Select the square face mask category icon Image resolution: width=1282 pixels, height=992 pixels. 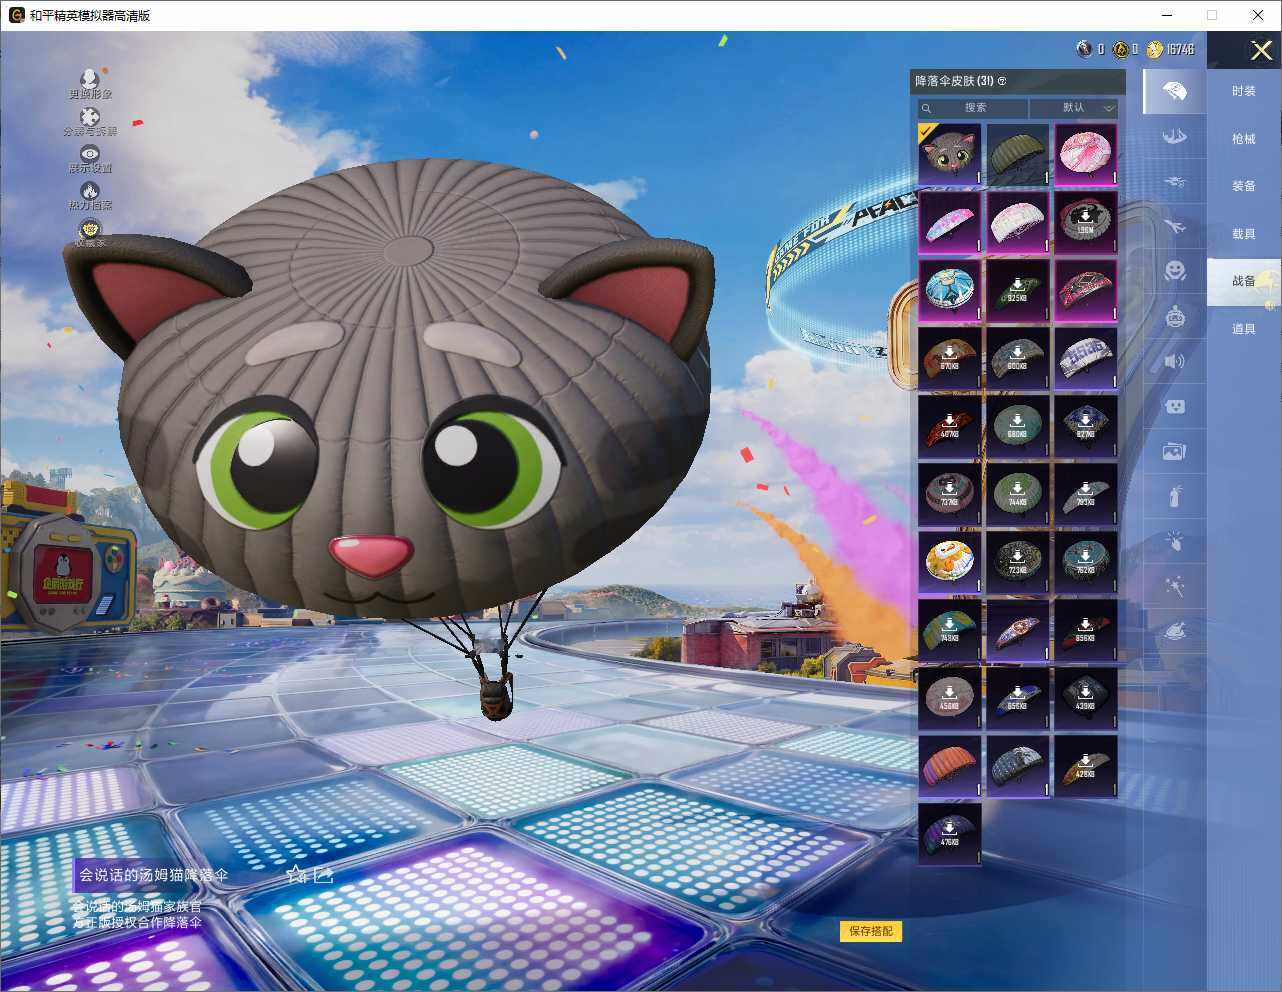coord(1175,406)
